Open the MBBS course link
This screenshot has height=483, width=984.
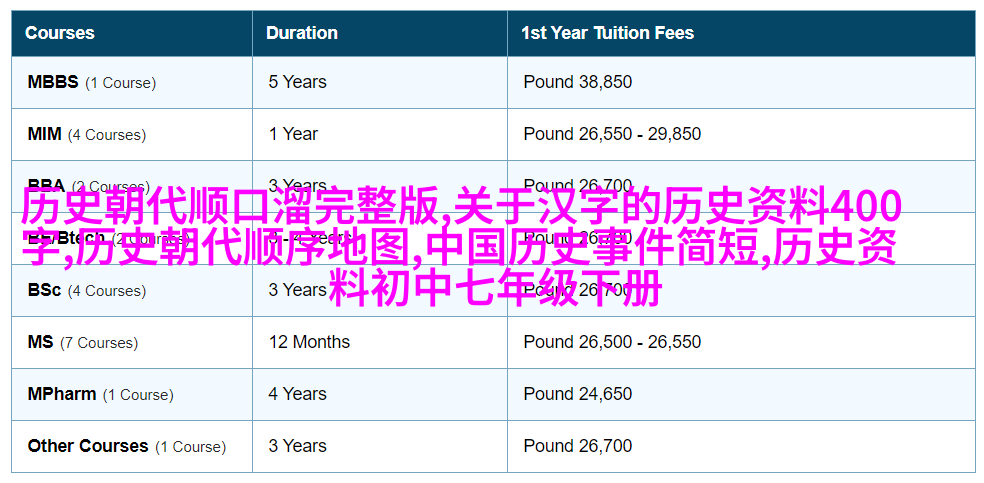(53, 82)
